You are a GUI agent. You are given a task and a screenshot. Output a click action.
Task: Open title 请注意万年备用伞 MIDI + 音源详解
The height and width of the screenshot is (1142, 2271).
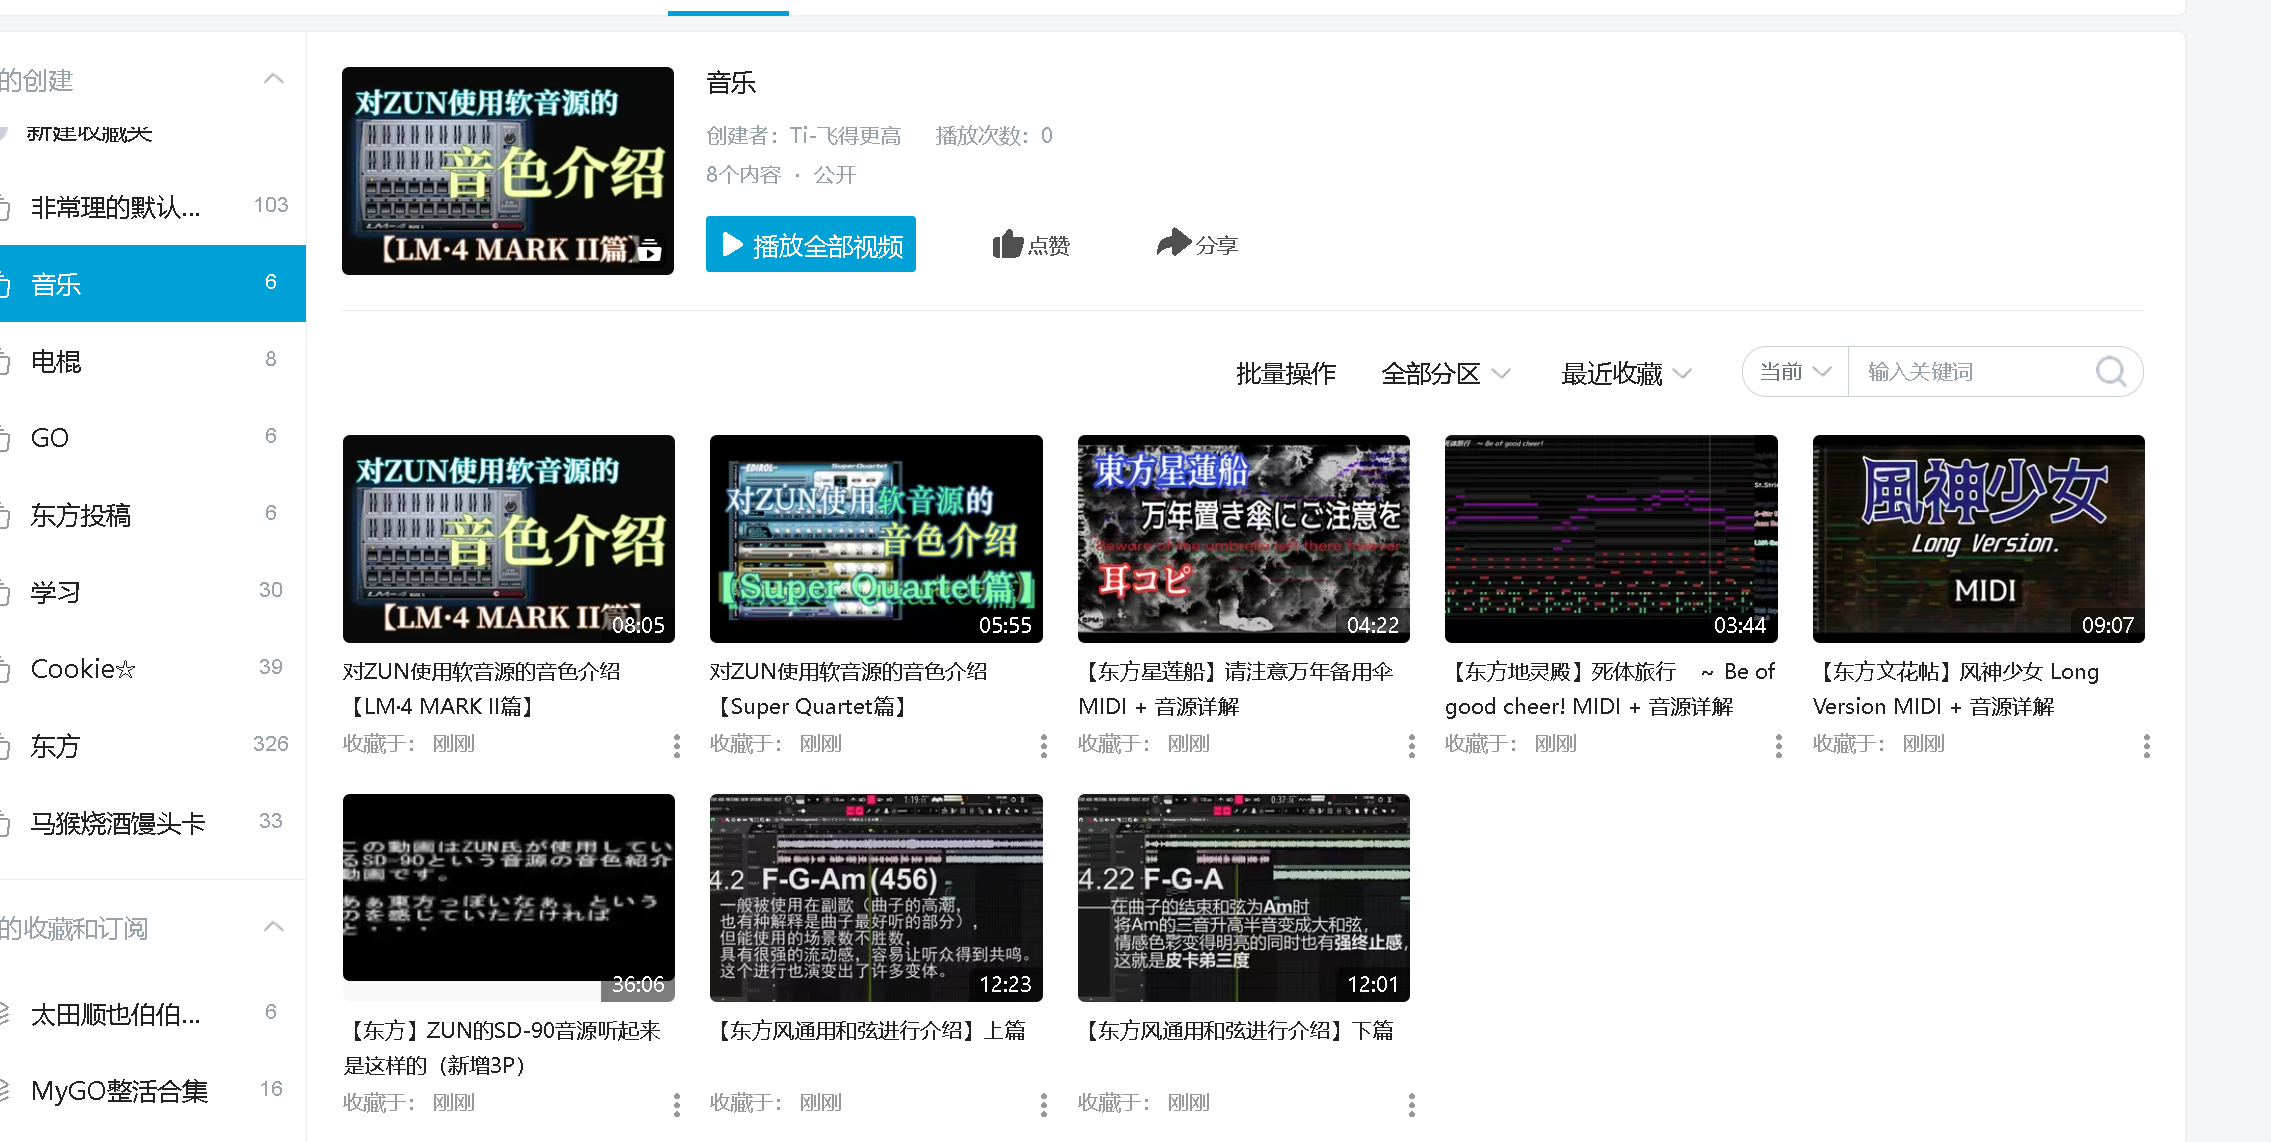coord(1236,689)
